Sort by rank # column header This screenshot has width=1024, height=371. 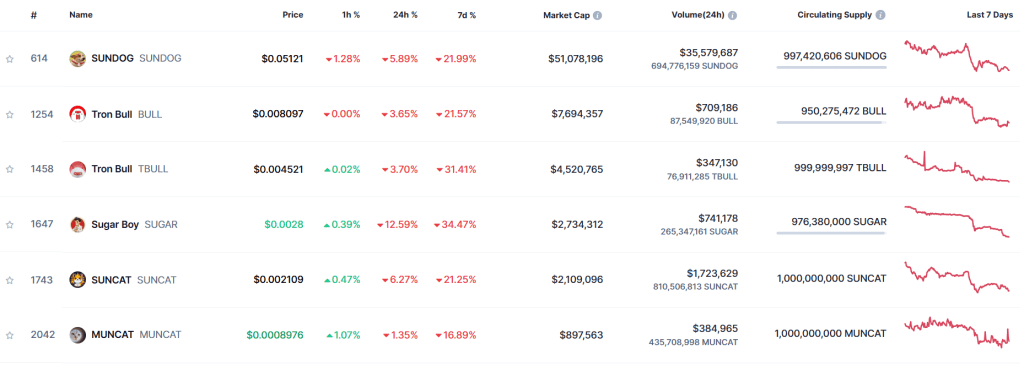click(x=33, y=15)
